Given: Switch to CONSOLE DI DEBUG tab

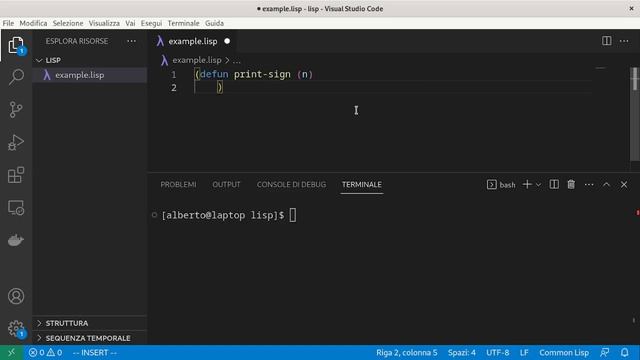Looking at the screenshot, I should pos(291,184).
